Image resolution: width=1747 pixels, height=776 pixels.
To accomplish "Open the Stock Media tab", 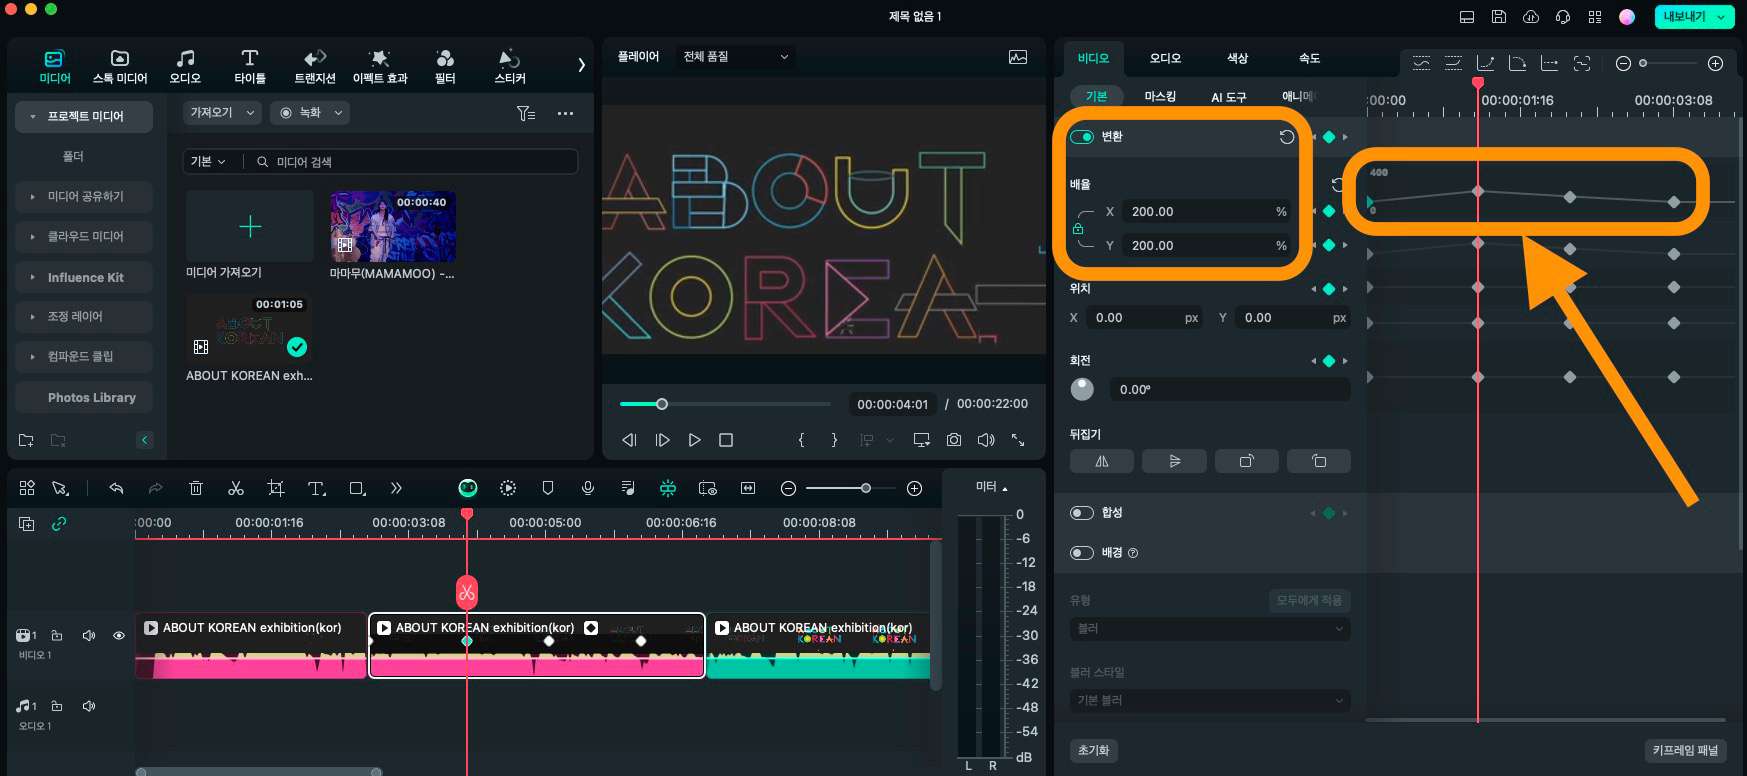I will click(x=119, y=67).
